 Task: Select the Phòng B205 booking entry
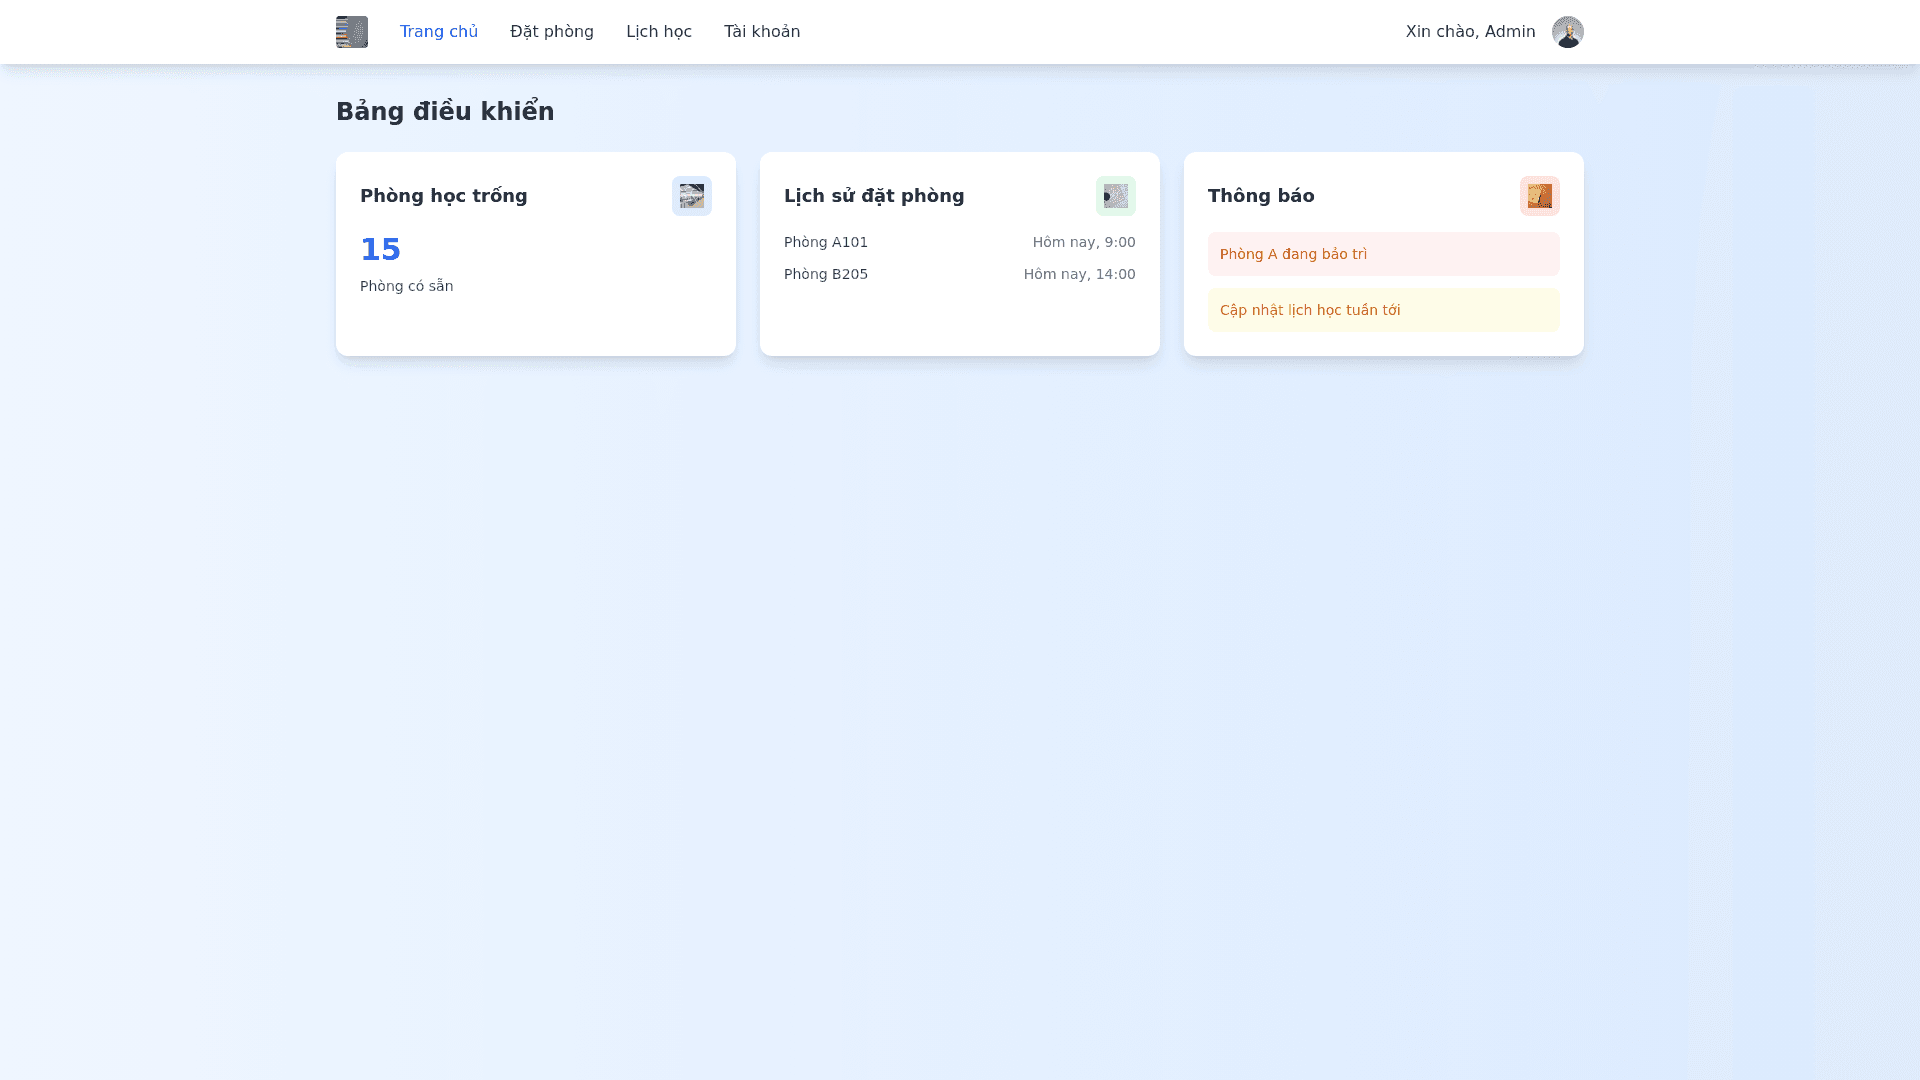pos(826,274)
